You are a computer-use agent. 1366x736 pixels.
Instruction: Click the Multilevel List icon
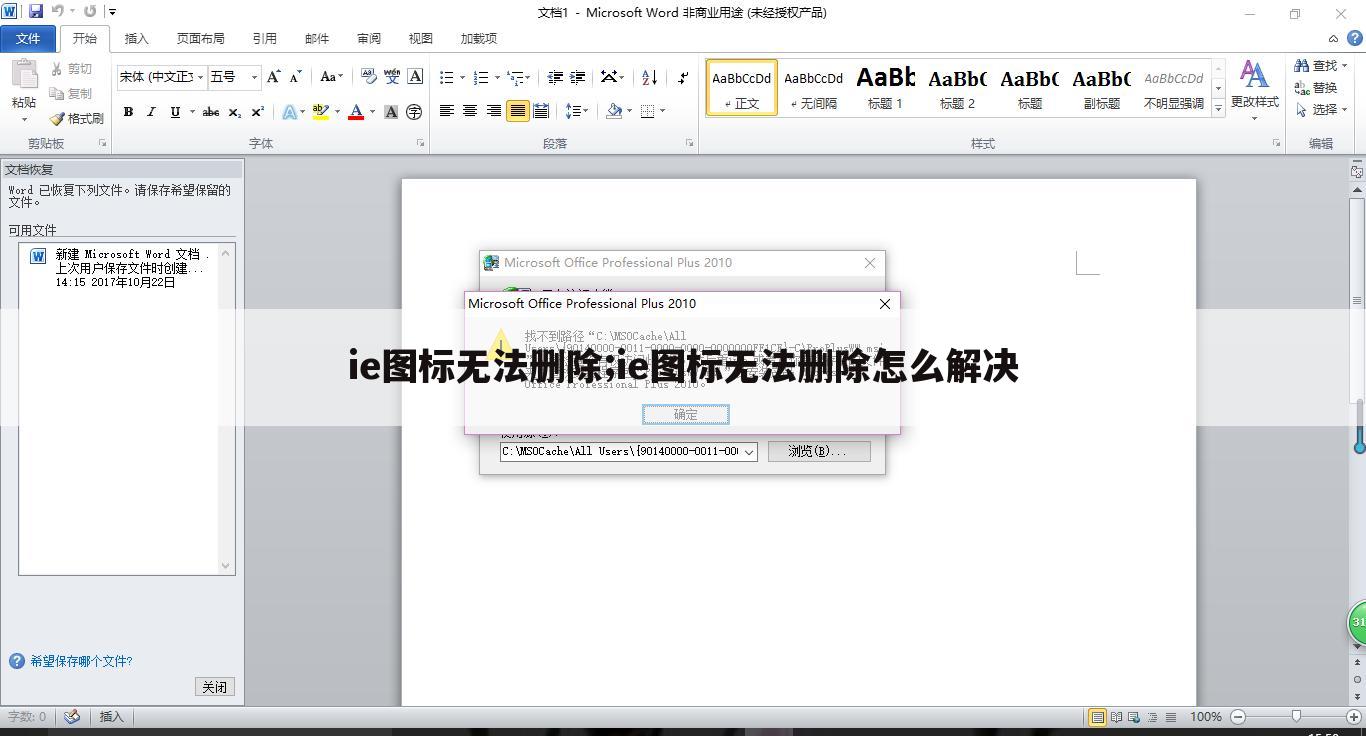[515, 77]
